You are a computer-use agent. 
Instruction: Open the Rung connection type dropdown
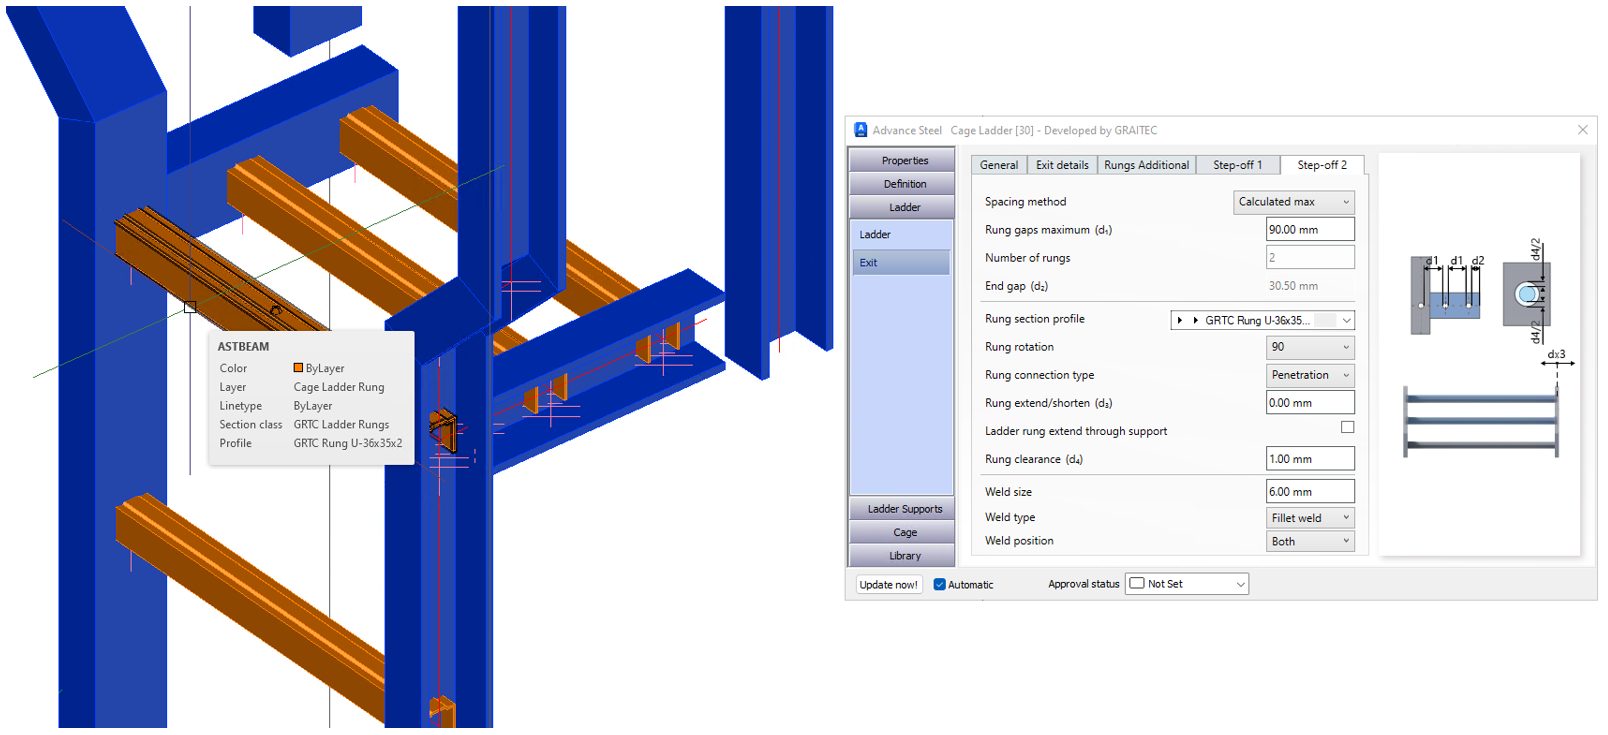tap(1310, 375)
